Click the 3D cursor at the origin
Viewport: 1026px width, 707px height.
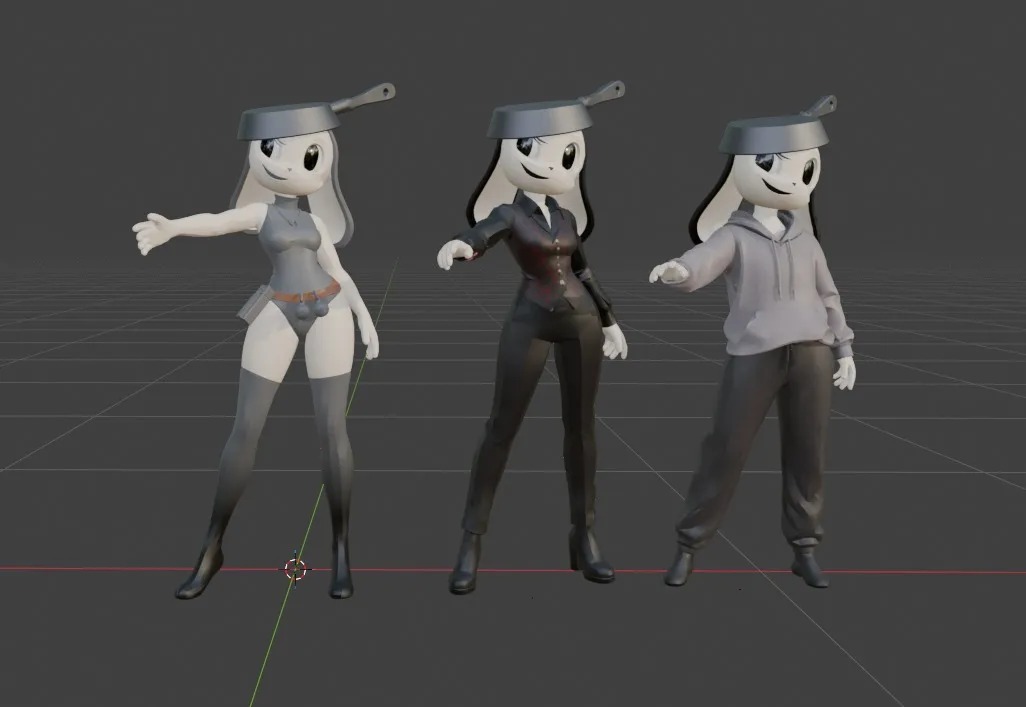coord(295,569)
